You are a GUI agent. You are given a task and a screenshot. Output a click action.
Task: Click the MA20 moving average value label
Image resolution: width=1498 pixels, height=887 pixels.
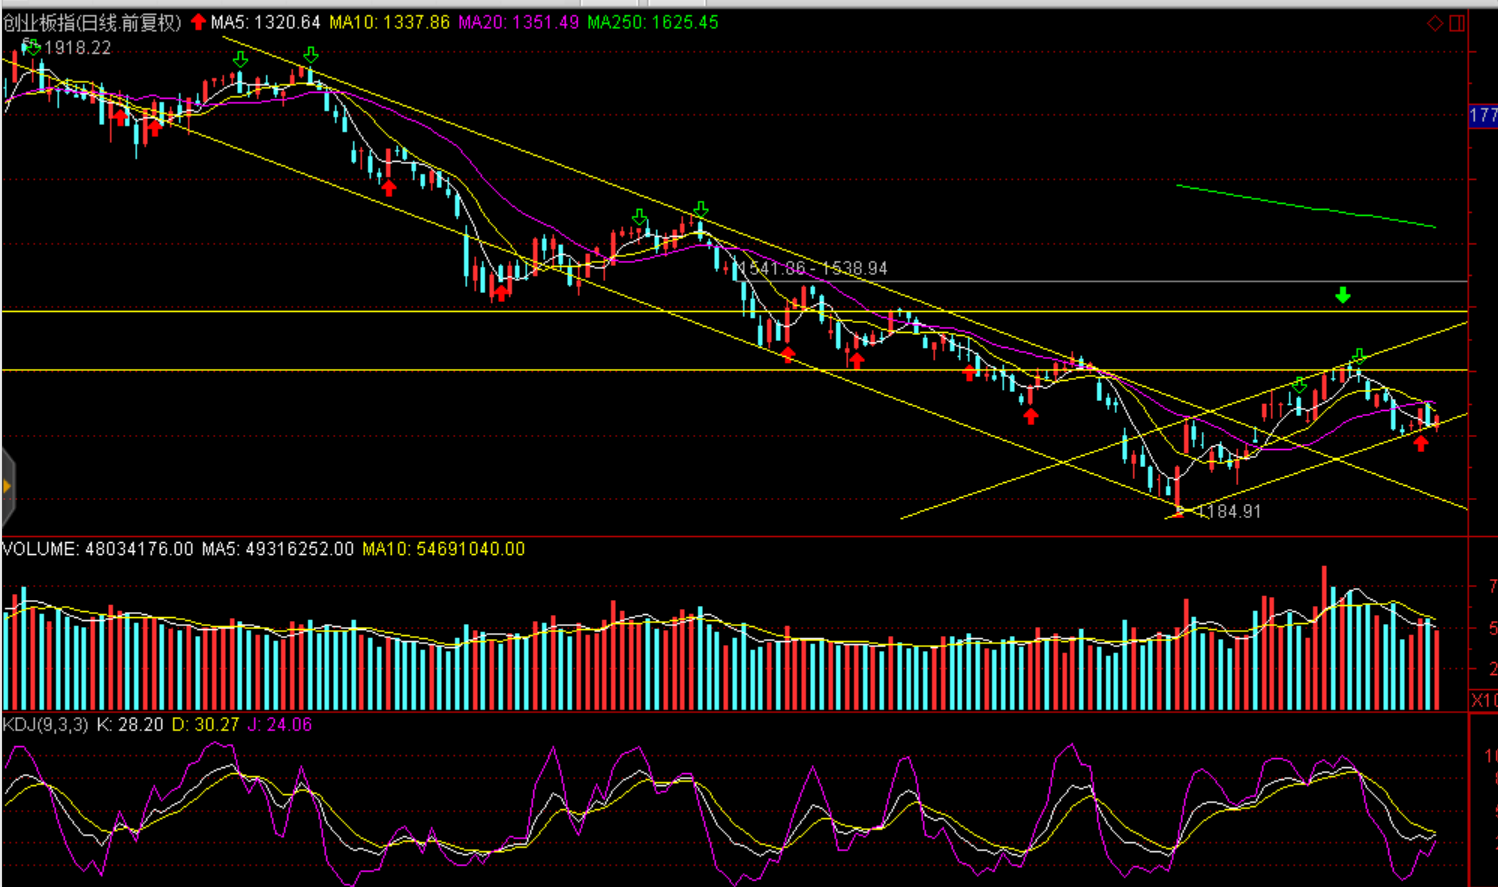[x=518, y=22]
